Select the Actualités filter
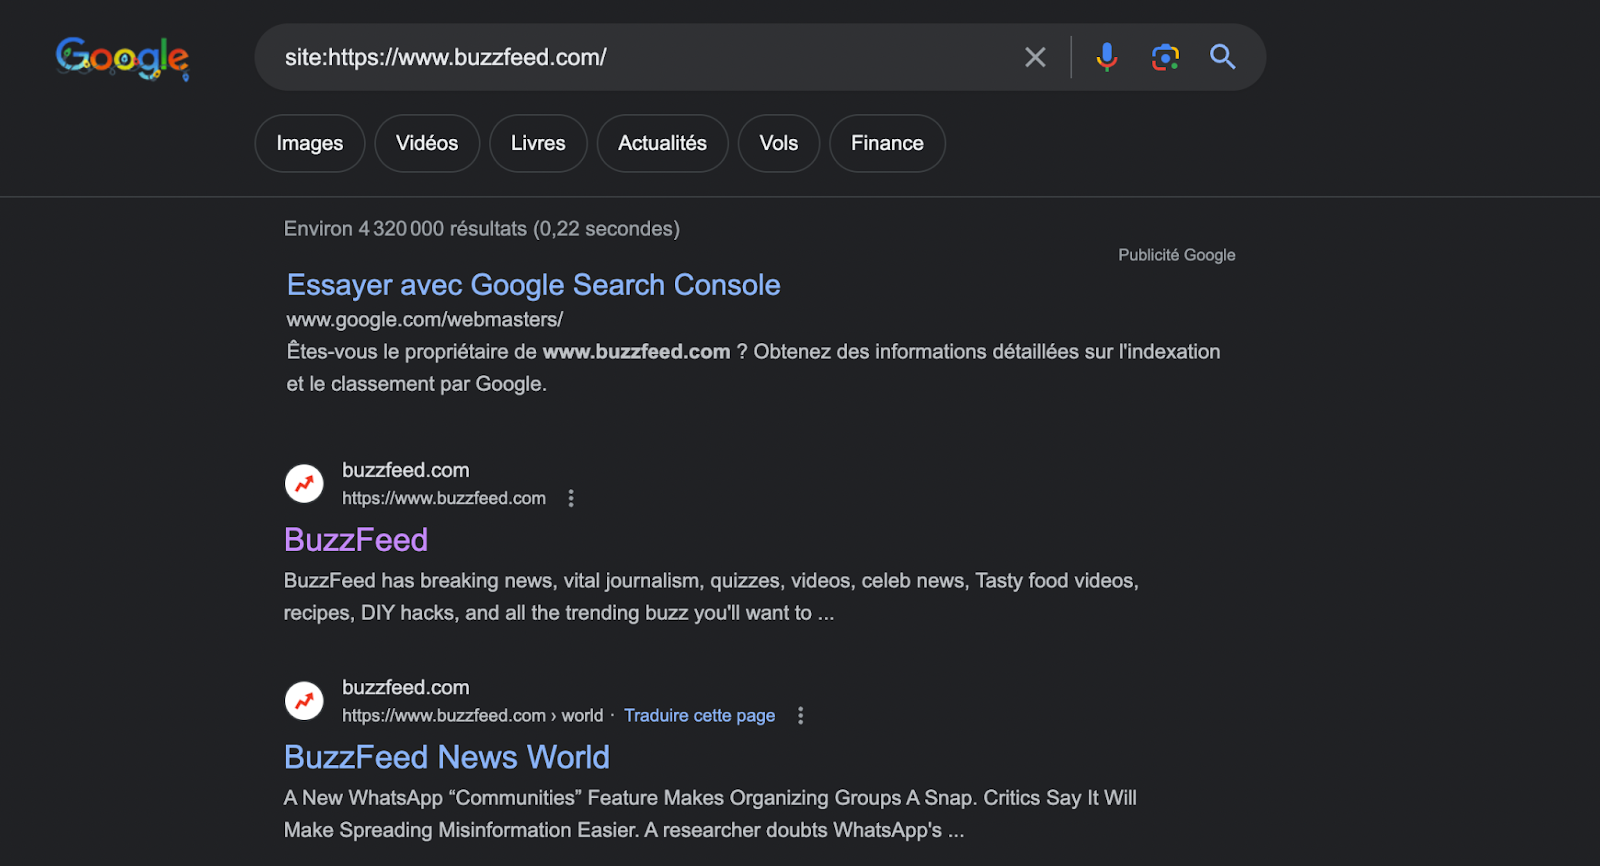Image resolution: width=1600 pixels, height=866 pixels. (x=662, y=143)
